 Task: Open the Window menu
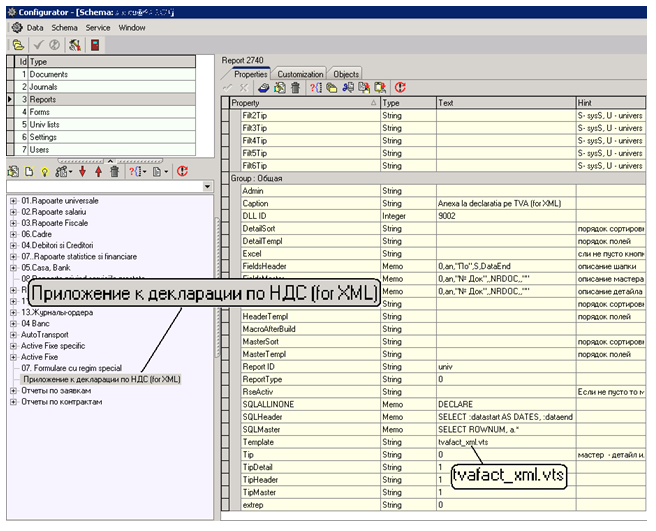pyautogui.click(x=132, y=28)
